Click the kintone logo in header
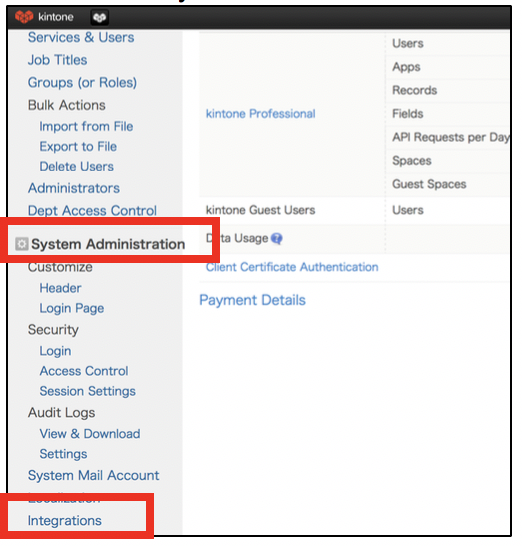522x546 pixels. [x=44, y=16]
